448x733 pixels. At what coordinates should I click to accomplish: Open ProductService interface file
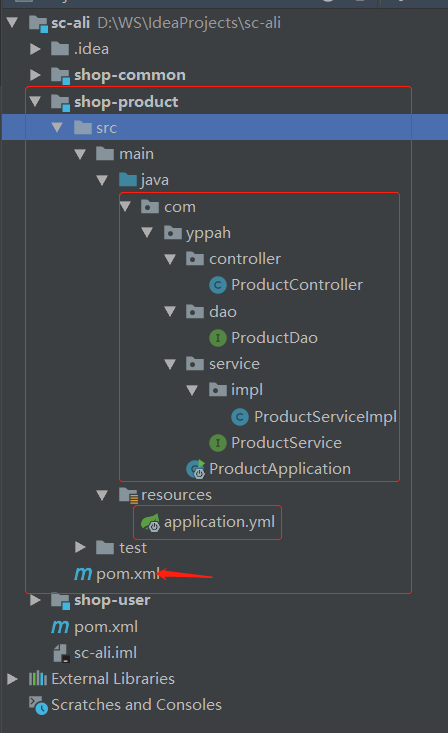286,443
